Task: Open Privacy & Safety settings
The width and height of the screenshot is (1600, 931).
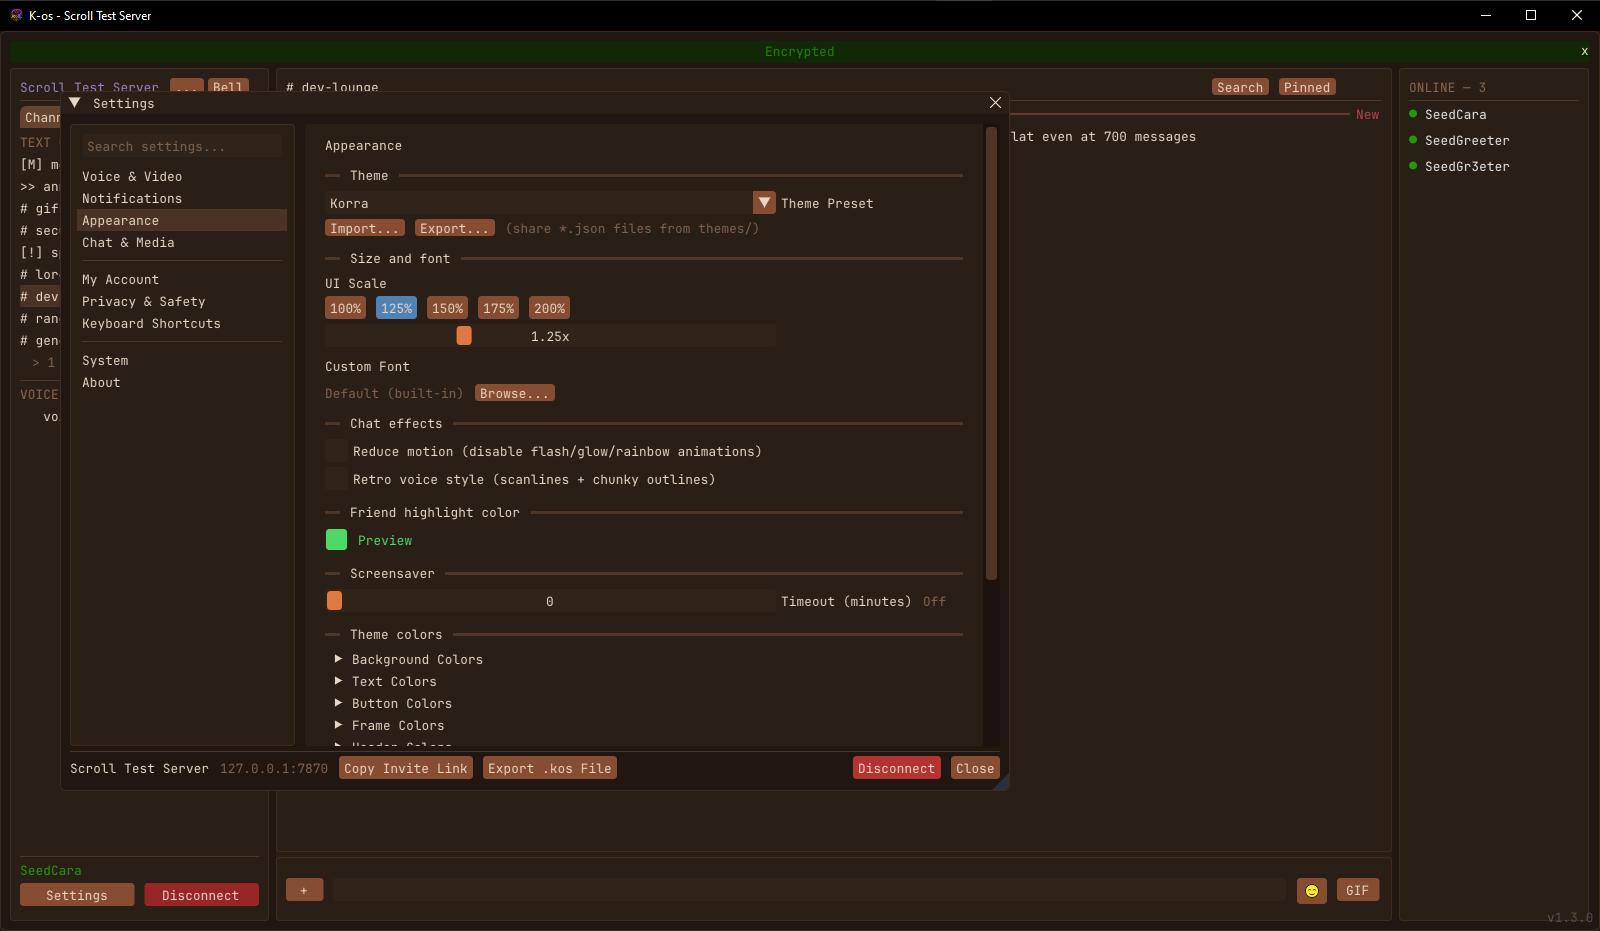Action: click(x=182, y=301)
